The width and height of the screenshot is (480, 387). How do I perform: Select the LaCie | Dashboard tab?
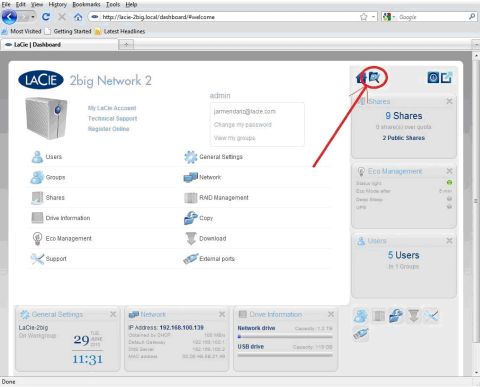click(59, 45)
